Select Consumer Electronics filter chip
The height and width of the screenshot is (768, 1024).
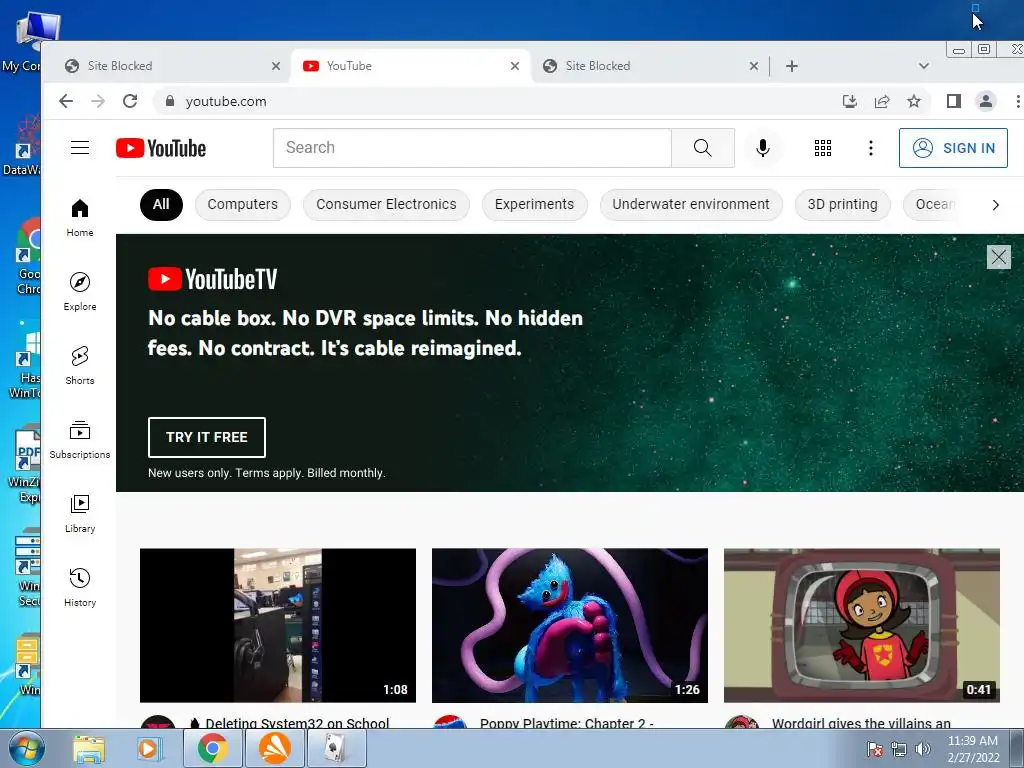pyautogui.click(x=386, y=204)
